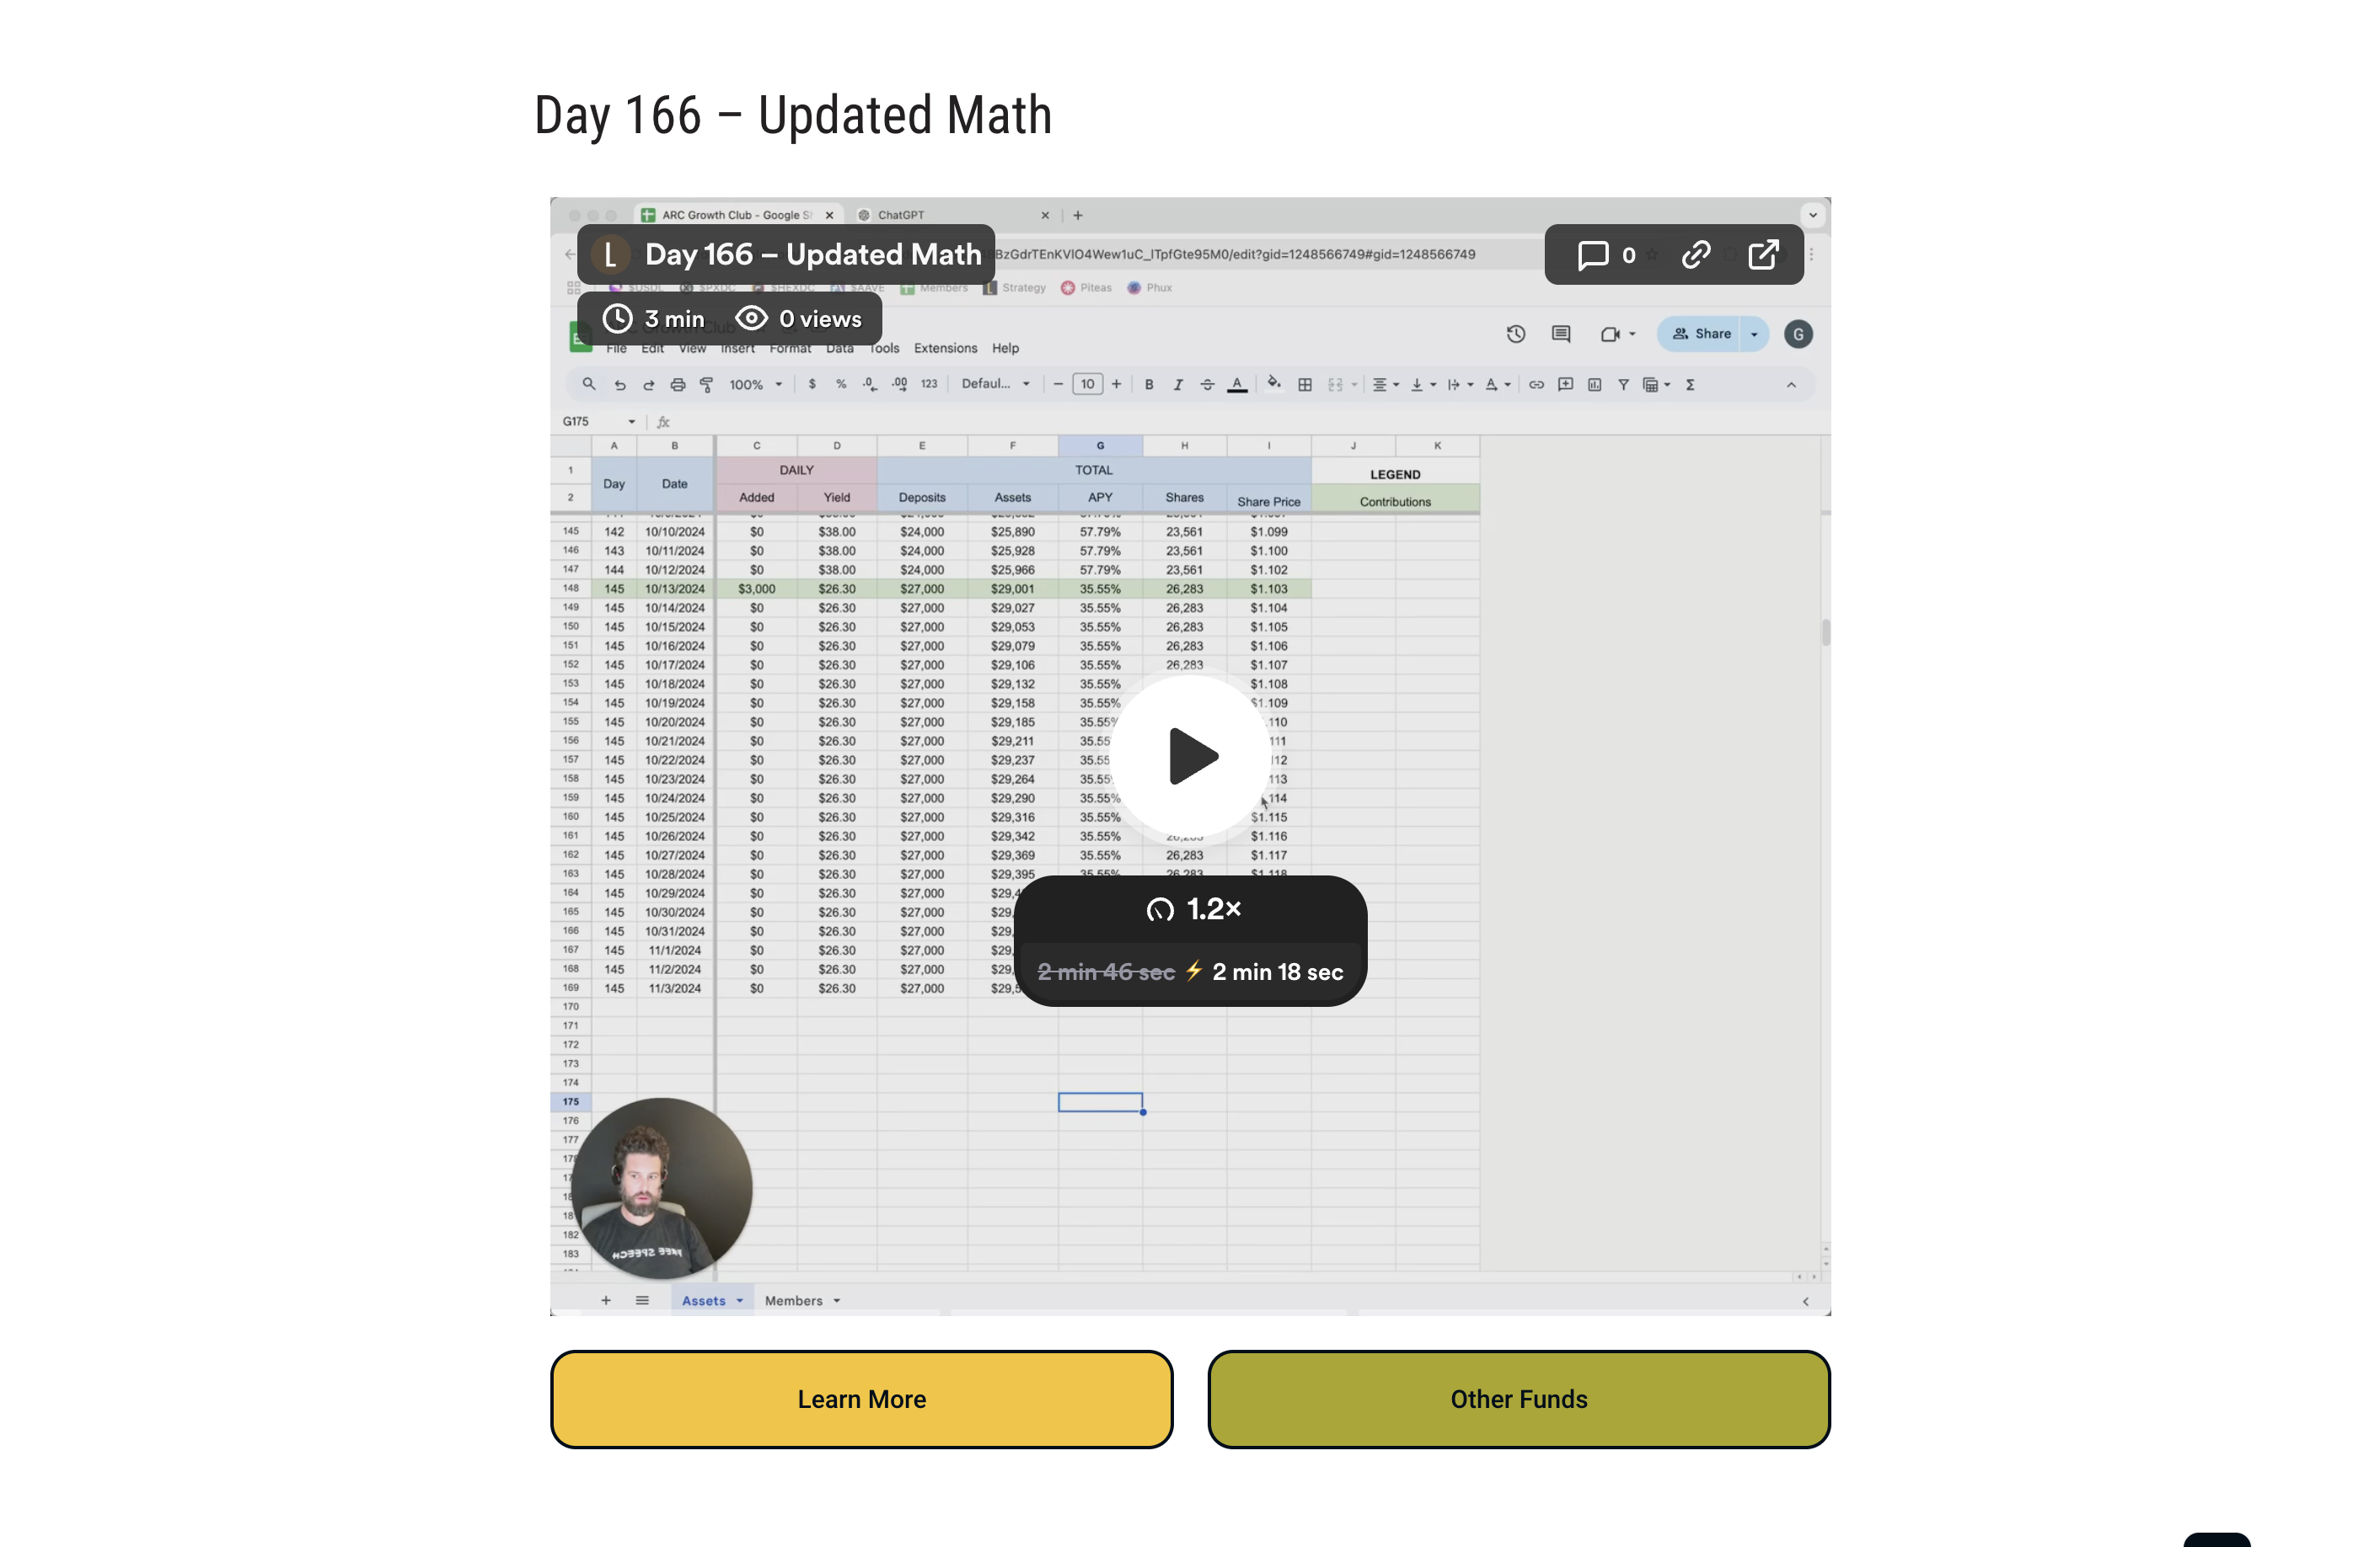2380x1547 pixels.
Task: Click the percentage format icon %
Action: click(x=838, y=385)
